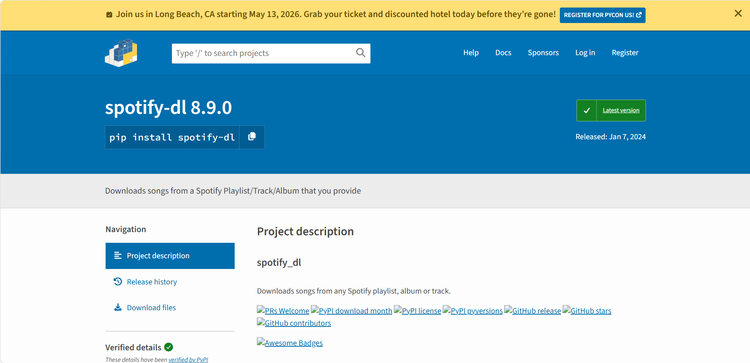Screen dimensions: 750x363
Task: Open the Docs link in header
Action: pos(503,53)
